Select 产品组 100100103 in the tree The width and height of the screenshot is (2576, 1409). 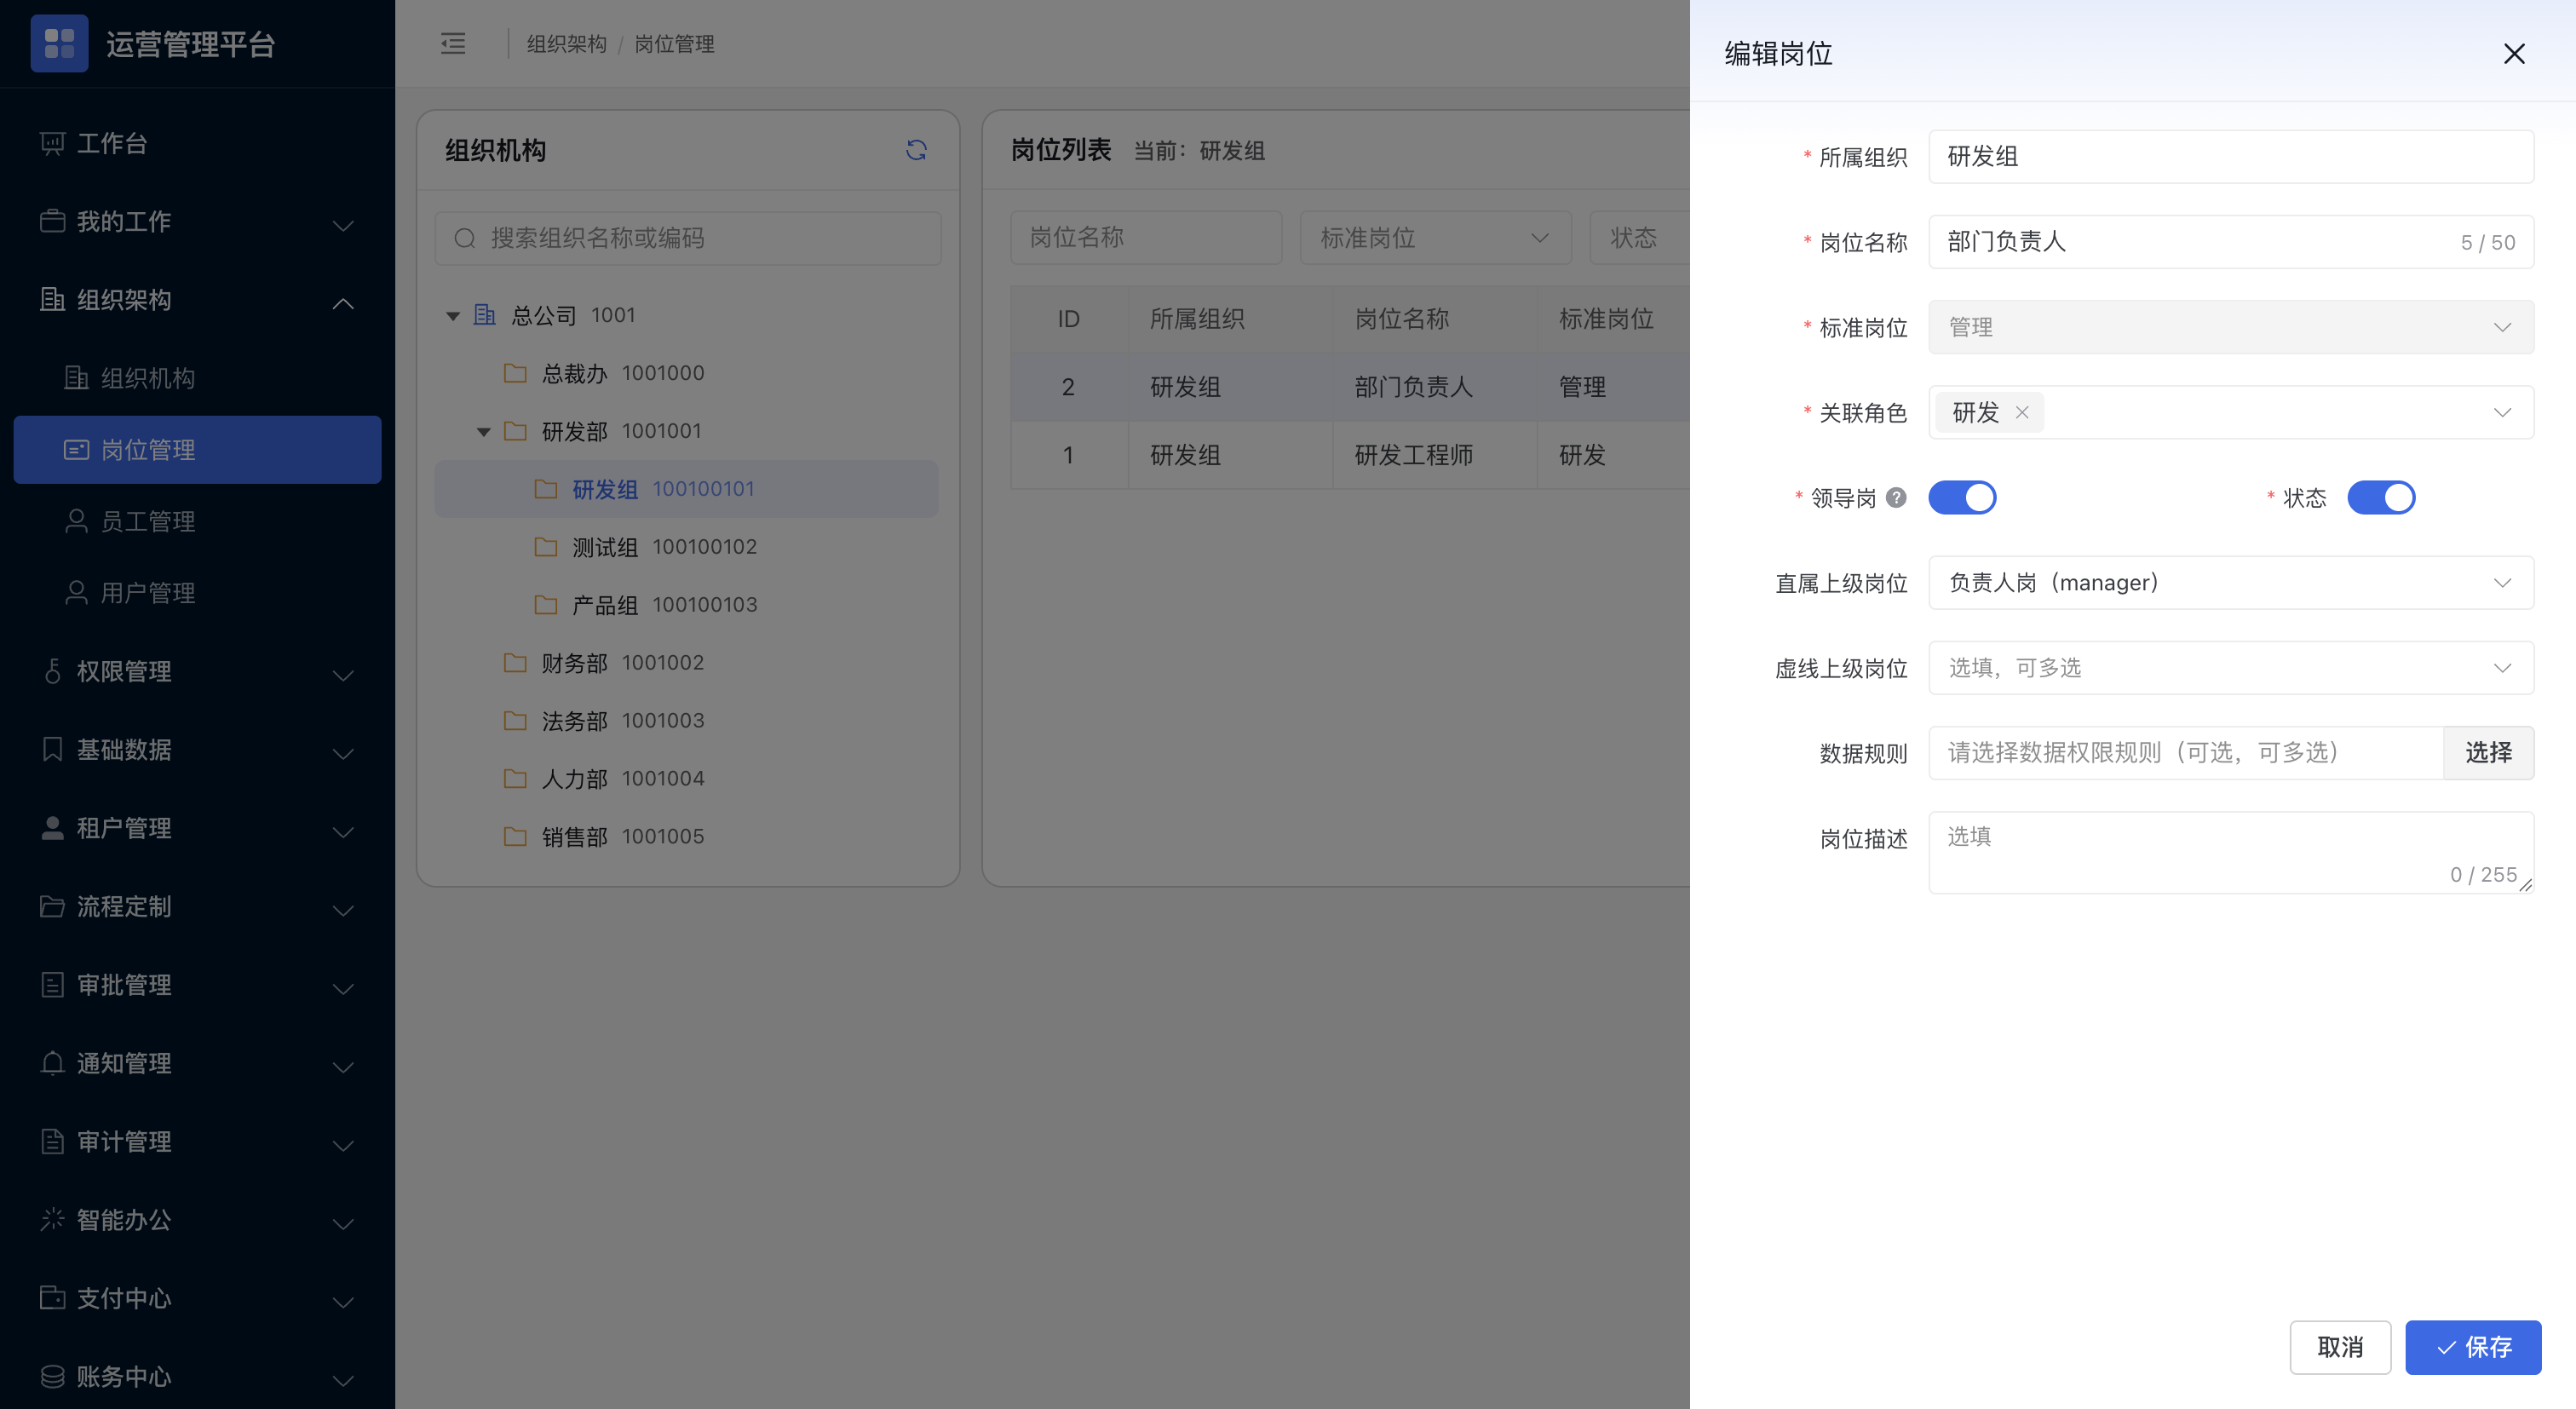pos(686,605)
